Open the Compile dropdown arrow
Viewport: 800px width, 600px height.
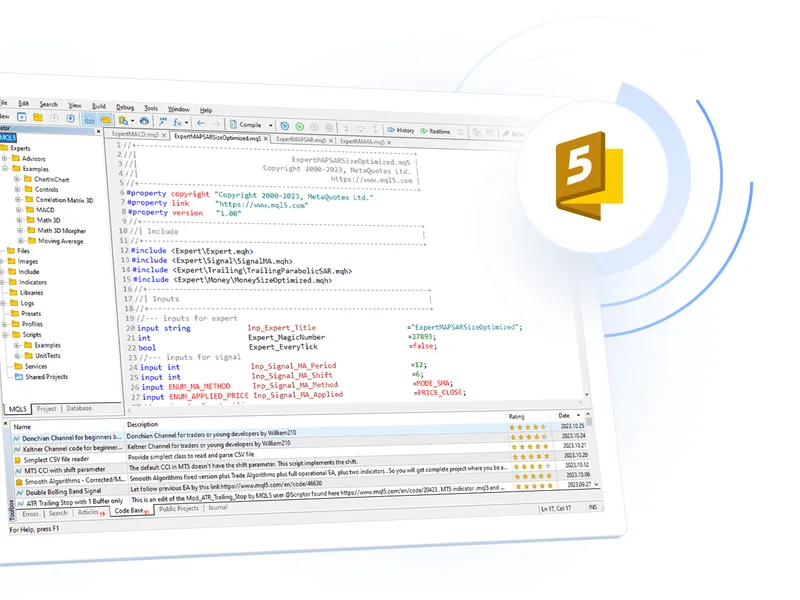pyautogui.click(x=270, y=125)
